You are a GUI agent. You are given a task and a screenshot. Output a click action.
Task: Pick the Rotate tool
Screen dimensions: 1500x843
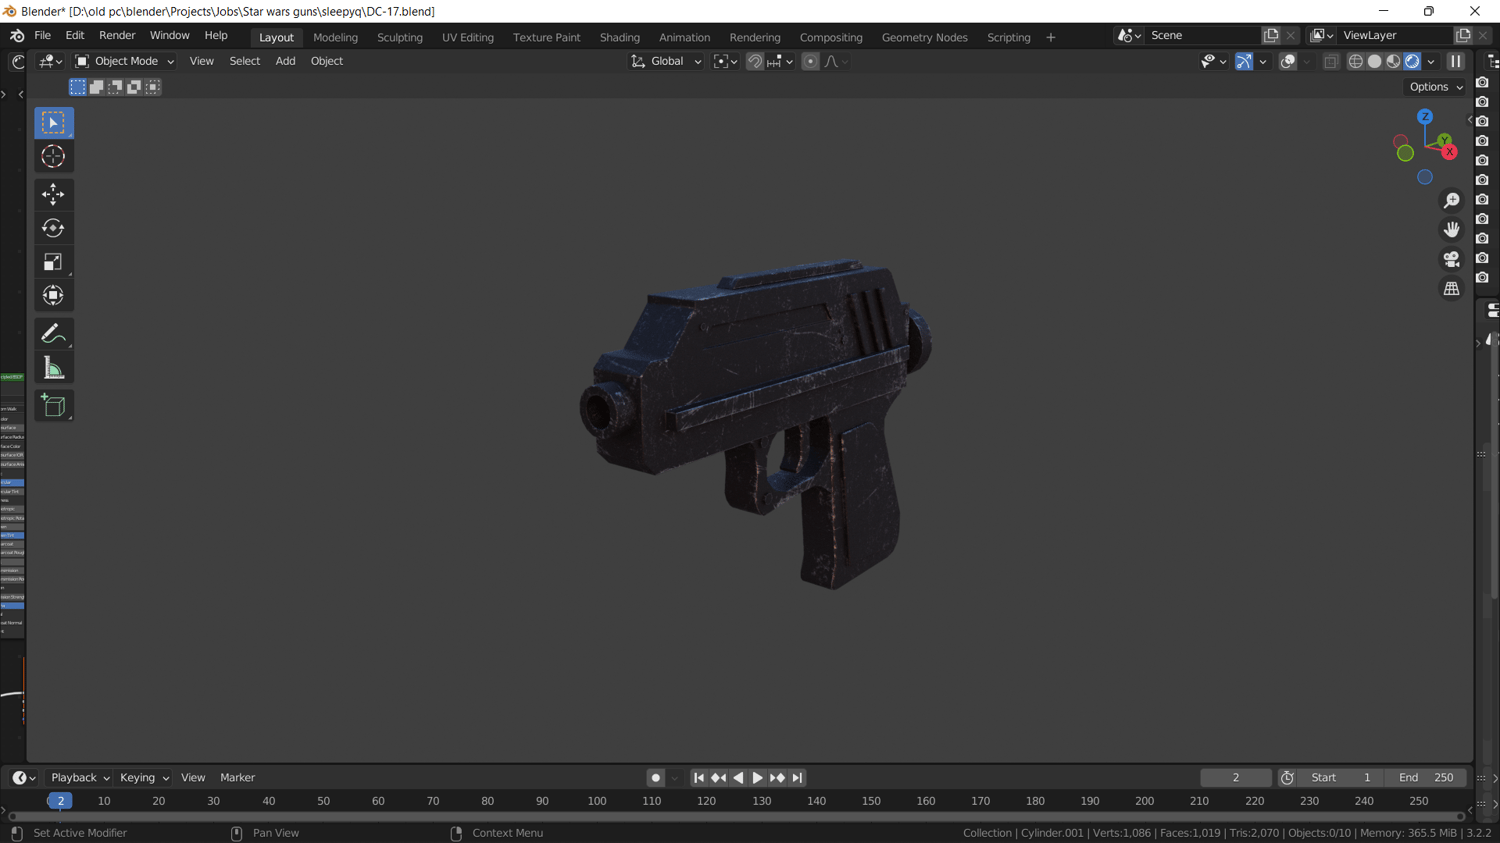pyautogui.click(x=54, y=228)
